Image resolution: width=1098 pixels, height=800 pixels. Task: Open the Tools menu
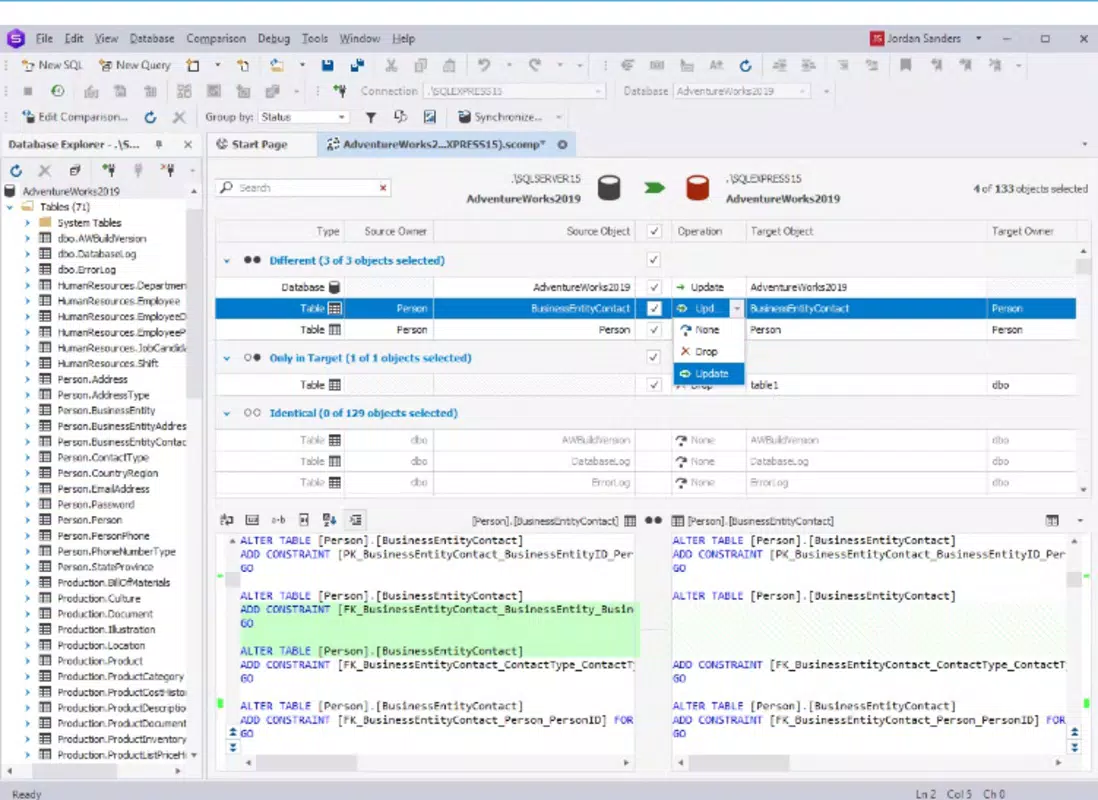click(314, 39)
